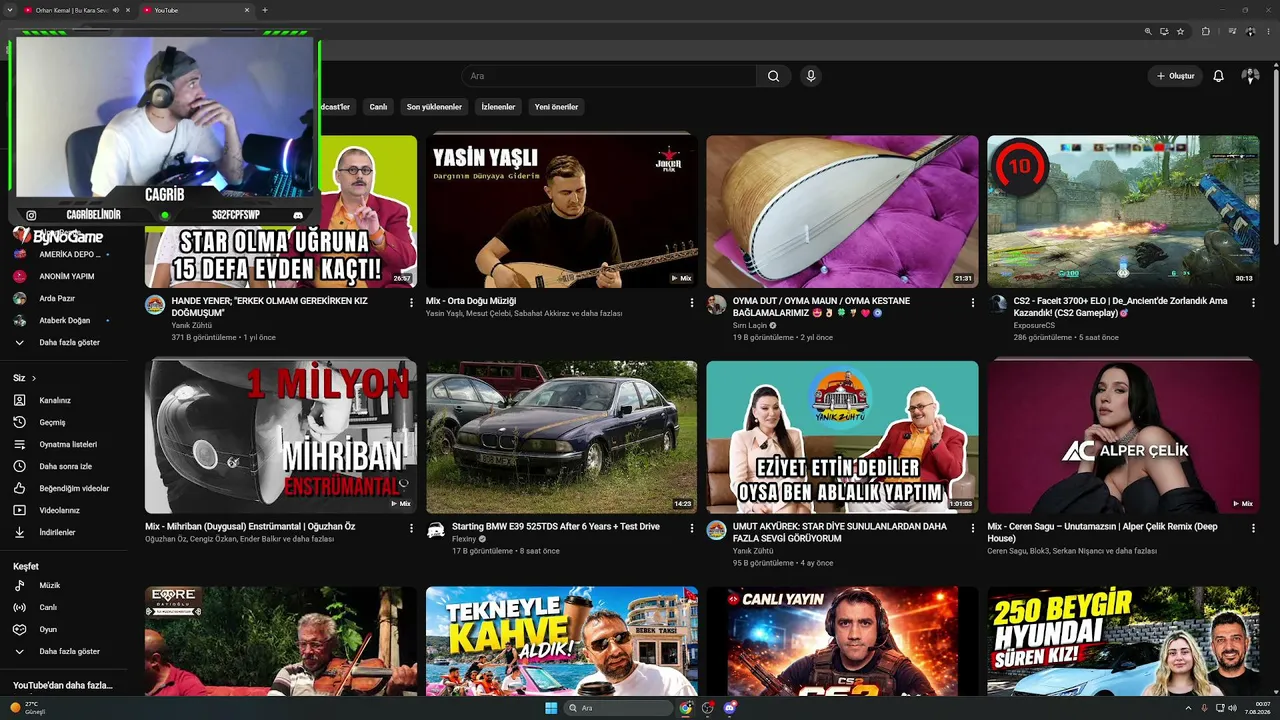The width and height of the screenshot is (1280, 720).
Task: Select the İzlenenler filter chip
Action: [498, 107]
